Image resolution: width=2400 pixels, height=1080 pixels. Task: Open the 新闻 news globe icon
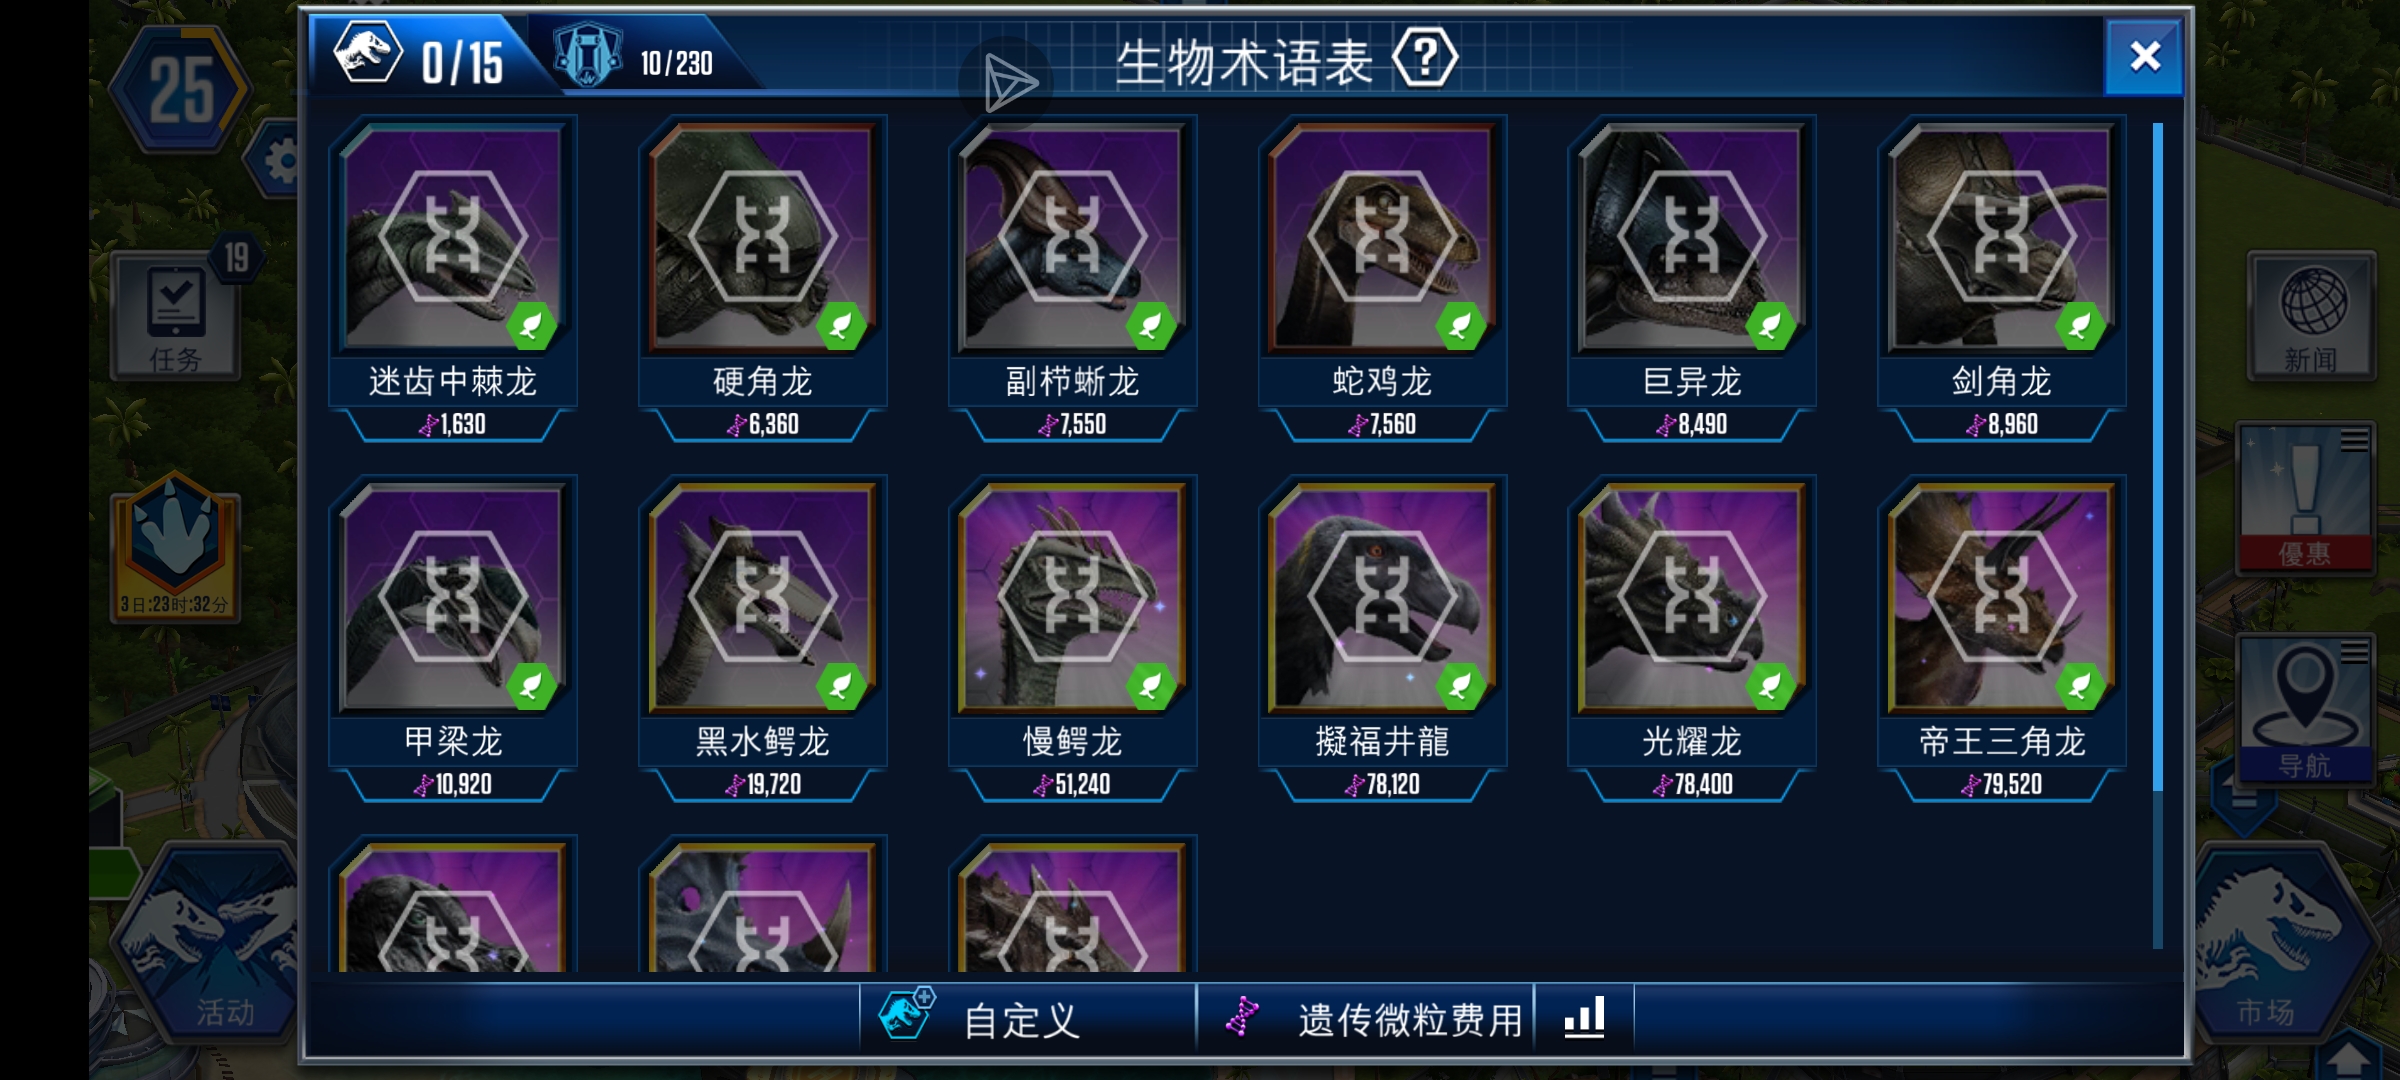[x=2311, y=316]
